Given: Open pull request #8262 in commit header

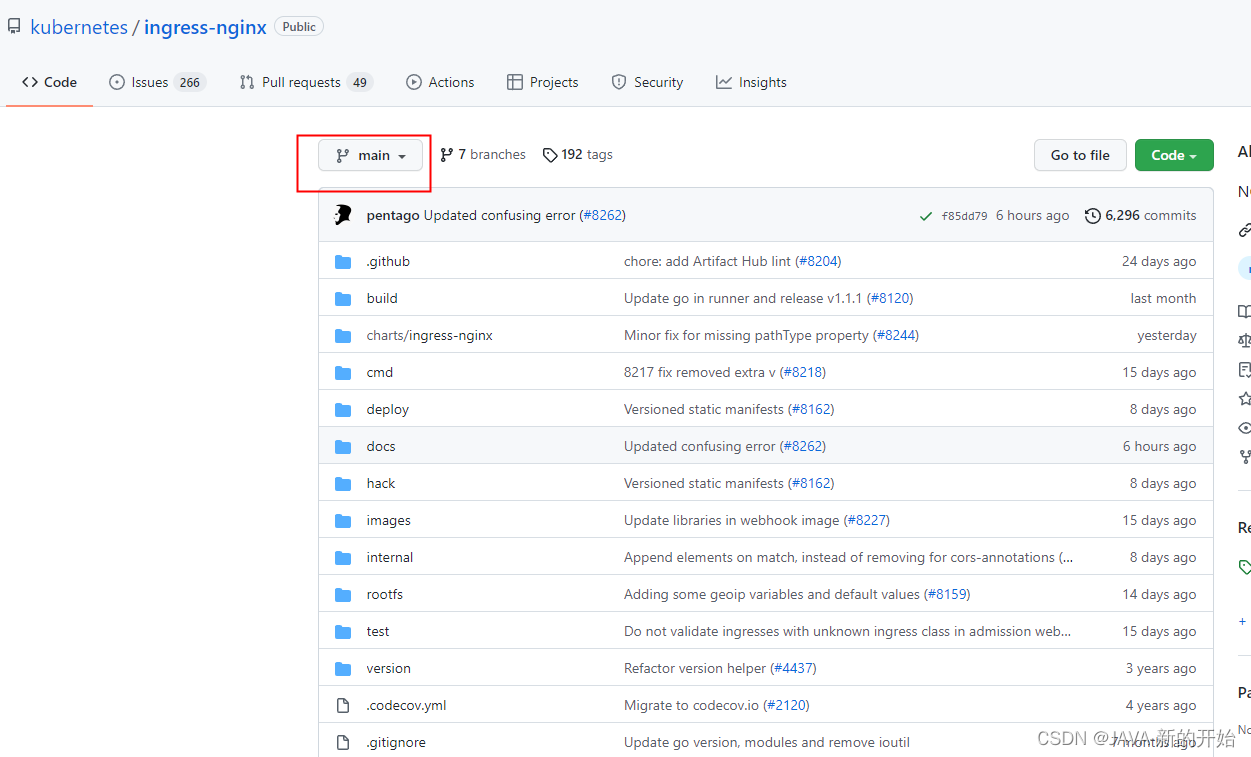Looking at the screenshot, I should tap(603, 215).
